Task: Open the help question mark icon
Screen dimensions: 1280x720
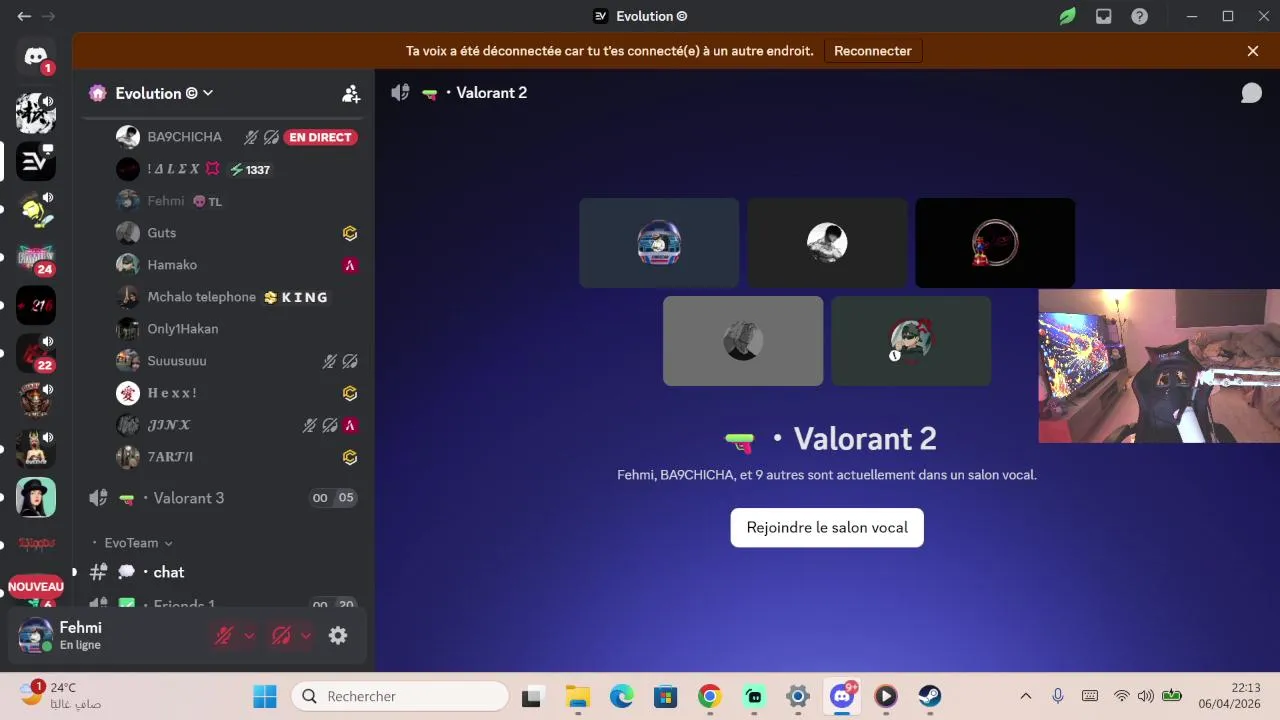Action: click(1139, 16)
